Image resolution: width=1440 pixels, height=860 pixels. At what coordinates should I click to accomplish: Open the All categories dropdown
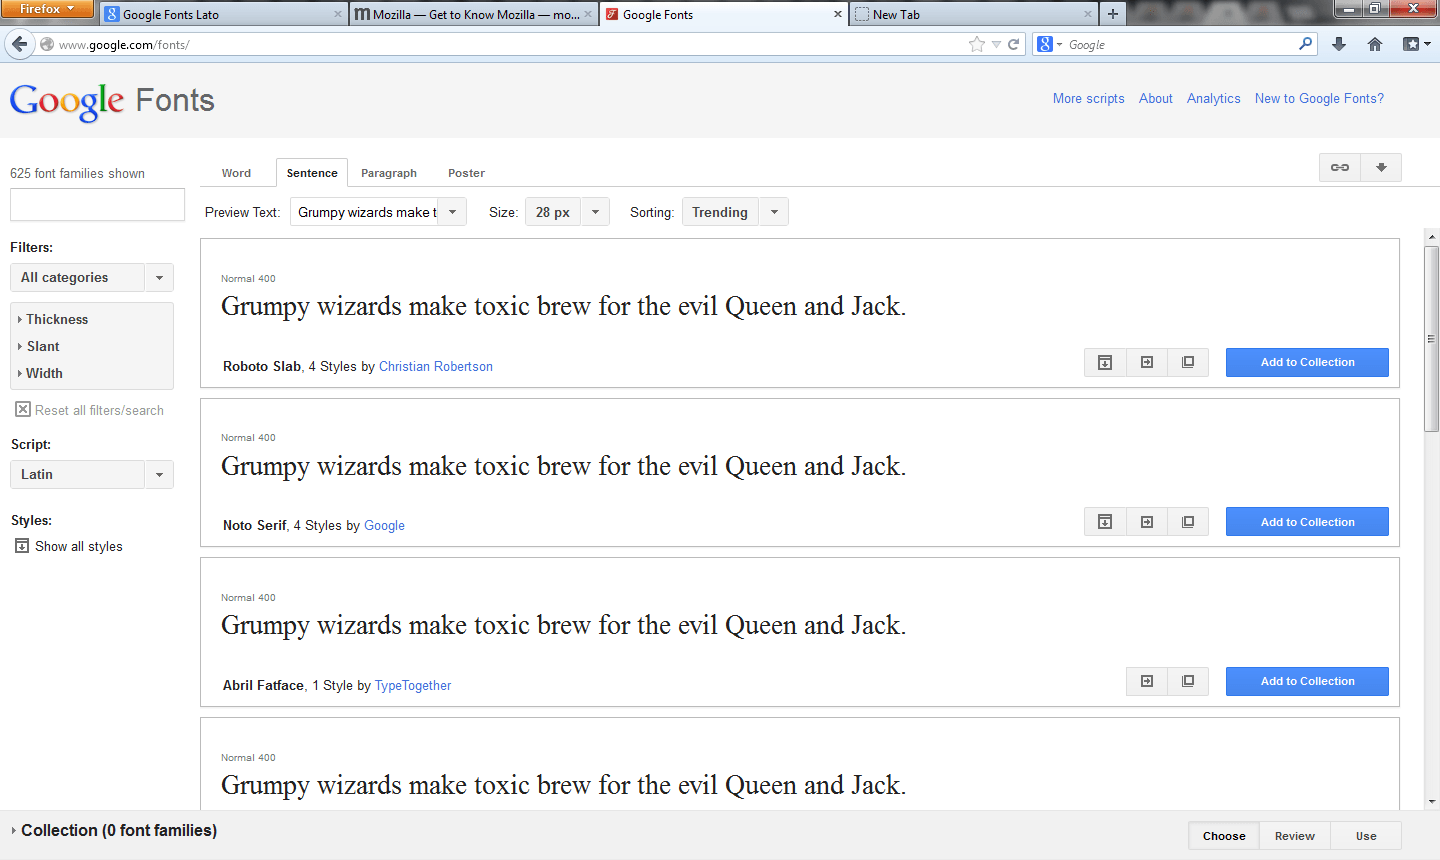pyautogui.click(x=92, y=277)
